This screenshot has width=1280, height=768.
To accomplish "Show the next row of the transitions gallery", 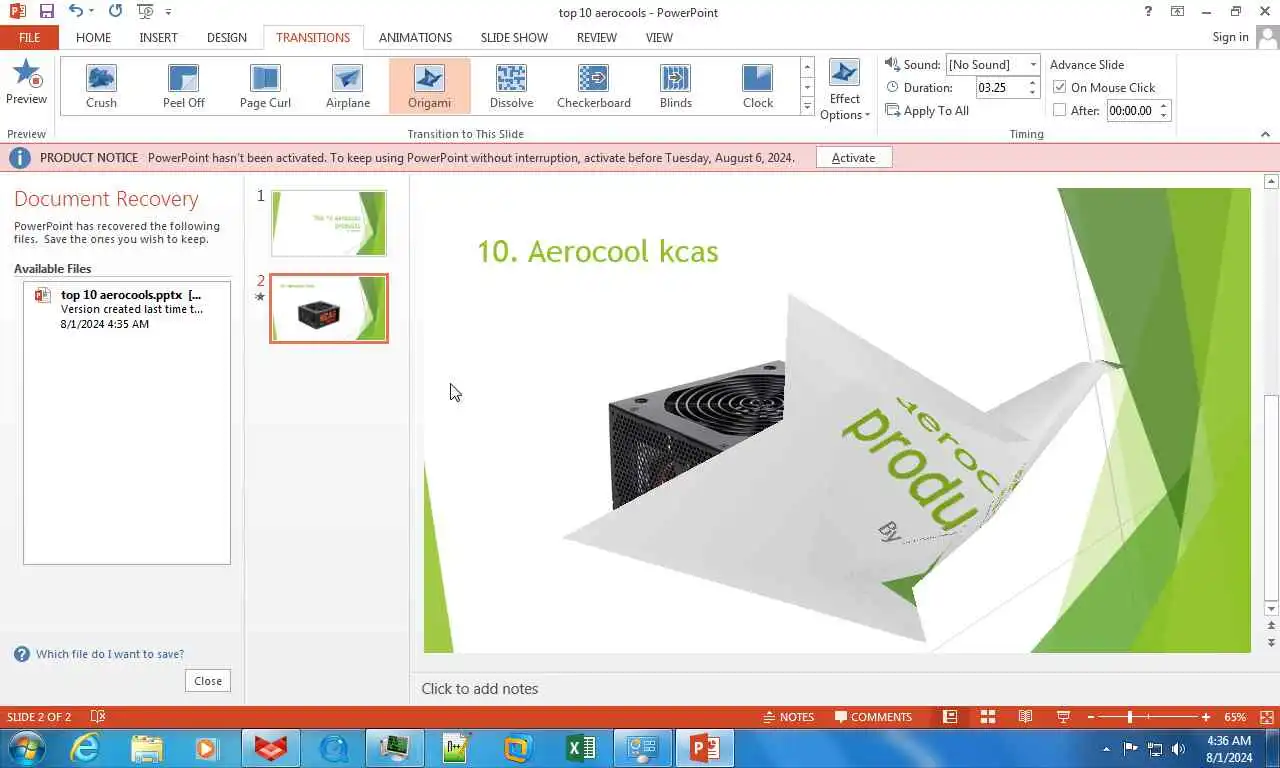I will [807, 86].
